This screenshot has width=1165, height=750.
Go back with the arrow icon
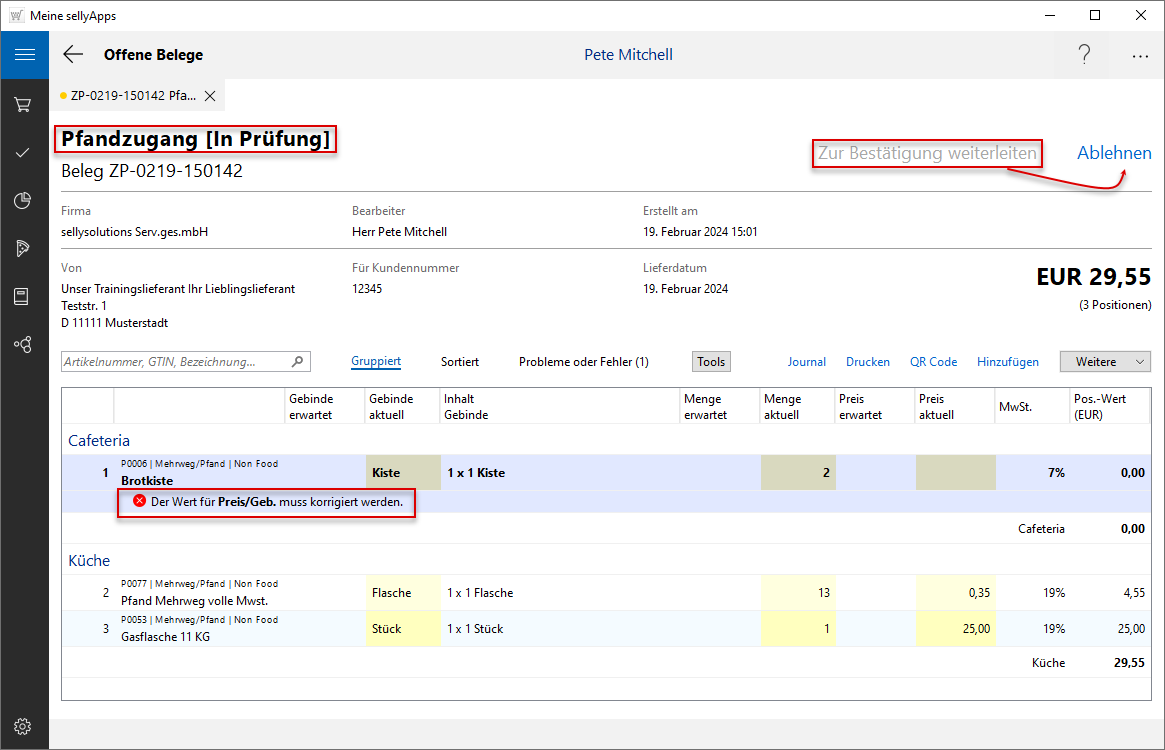73,55
